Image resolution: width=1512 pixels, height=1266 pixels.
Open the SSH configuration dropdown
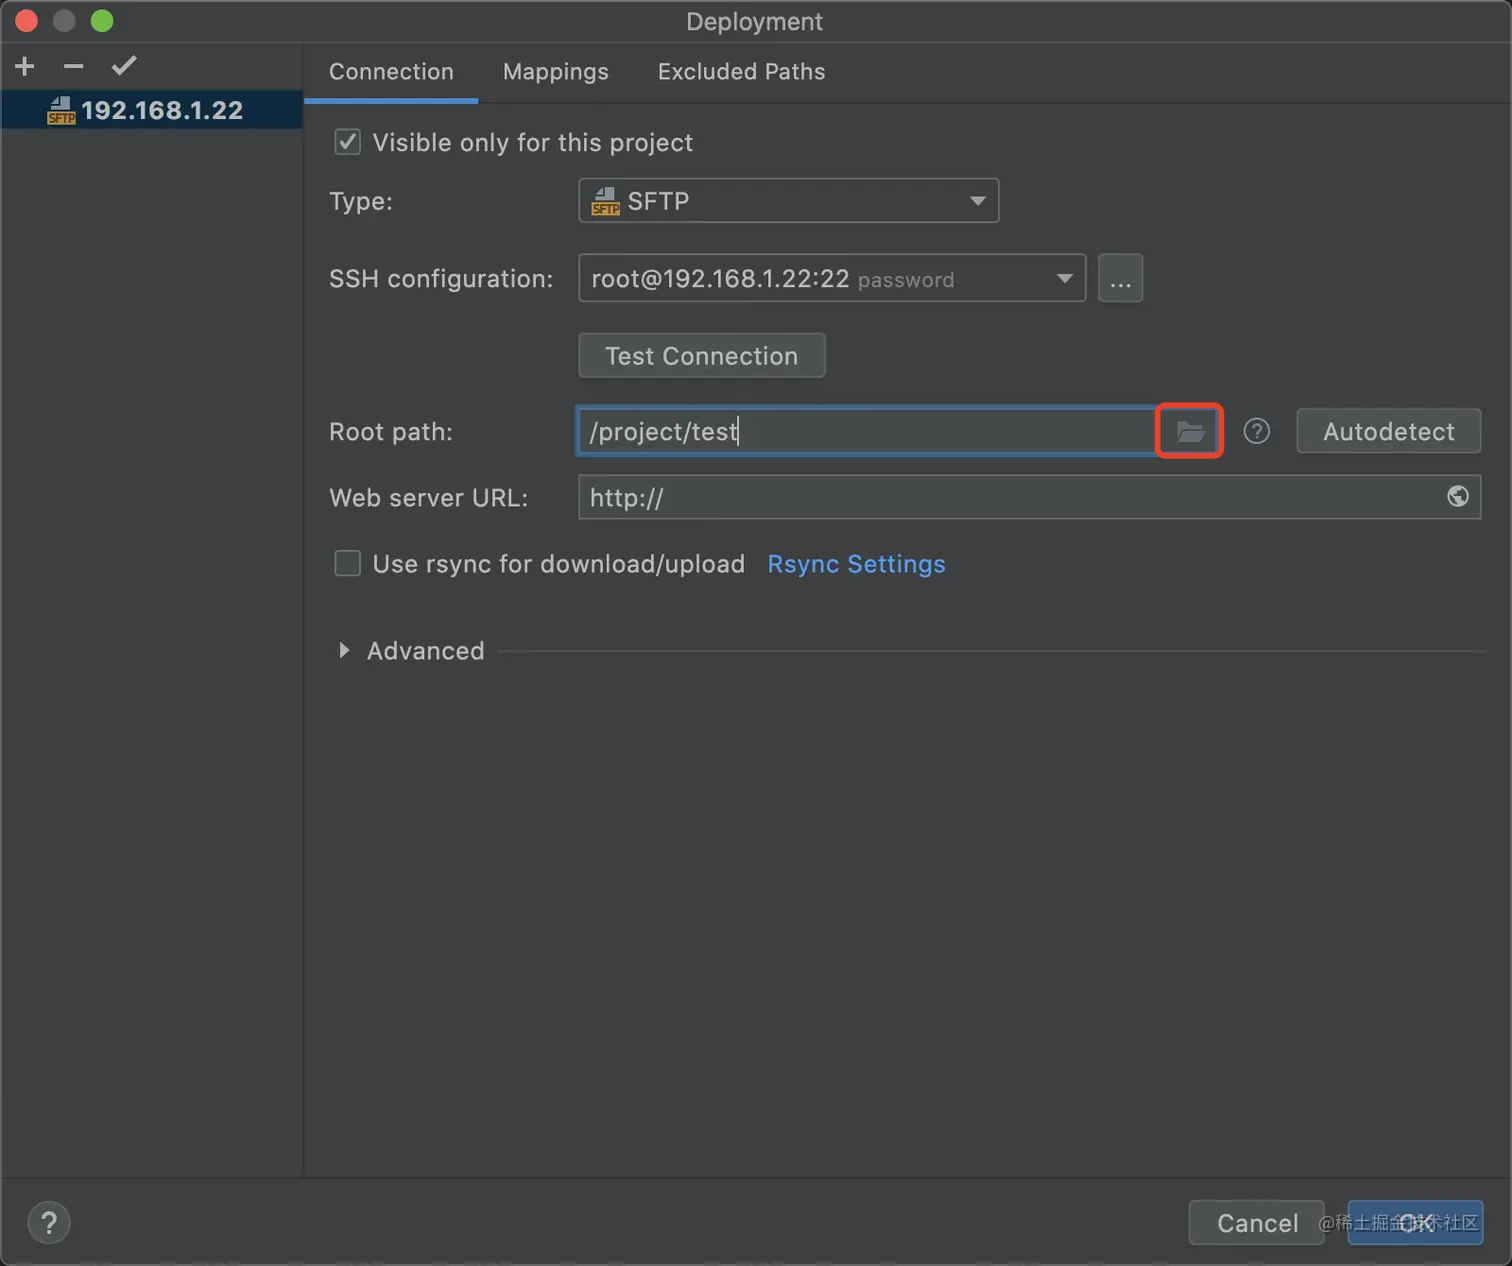pyautogui.click(x=831, y=279)
